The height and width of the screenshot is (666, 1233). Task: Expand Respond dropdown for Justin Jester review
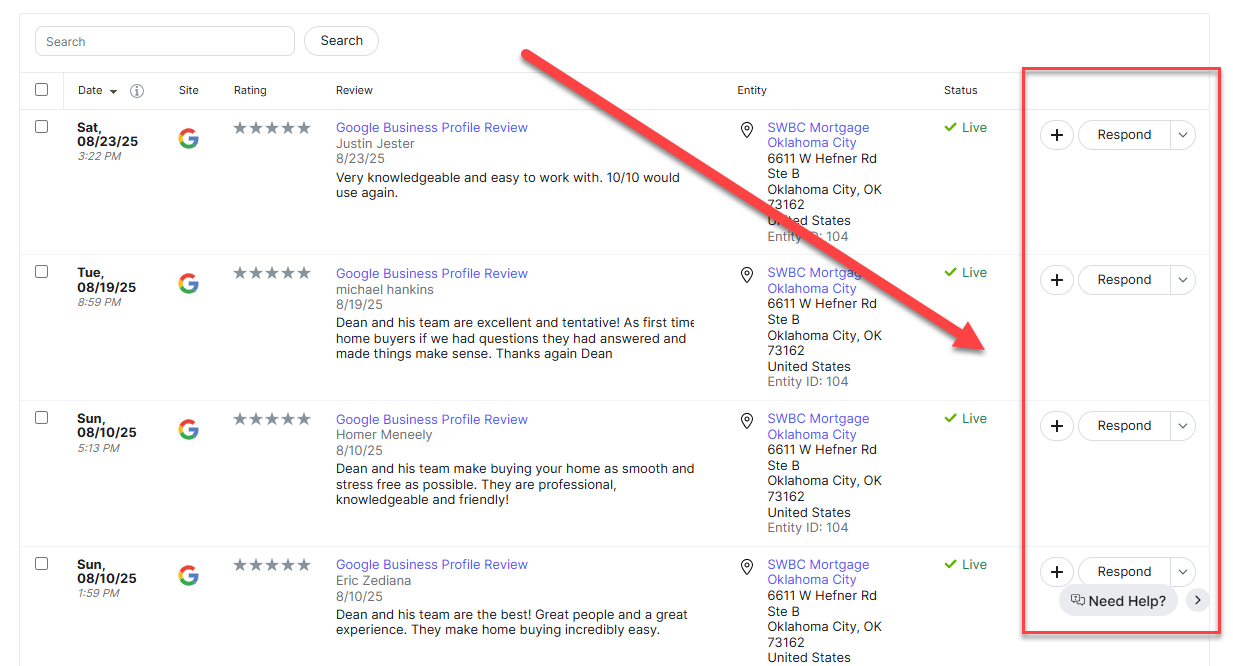pyautogui.click(x=1183, y=135)
